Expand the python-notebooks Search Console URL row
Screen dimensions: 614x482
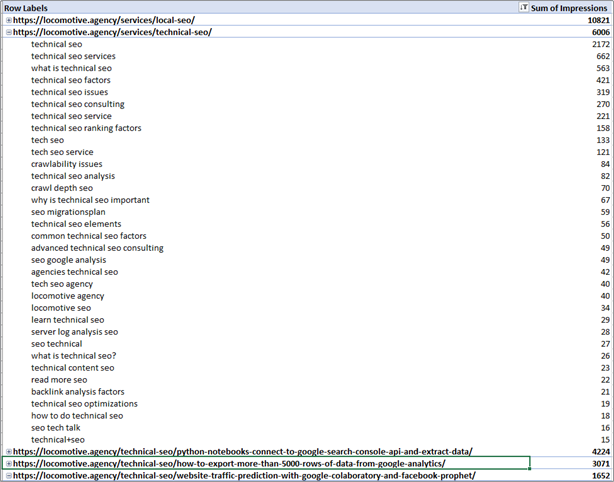9,452
